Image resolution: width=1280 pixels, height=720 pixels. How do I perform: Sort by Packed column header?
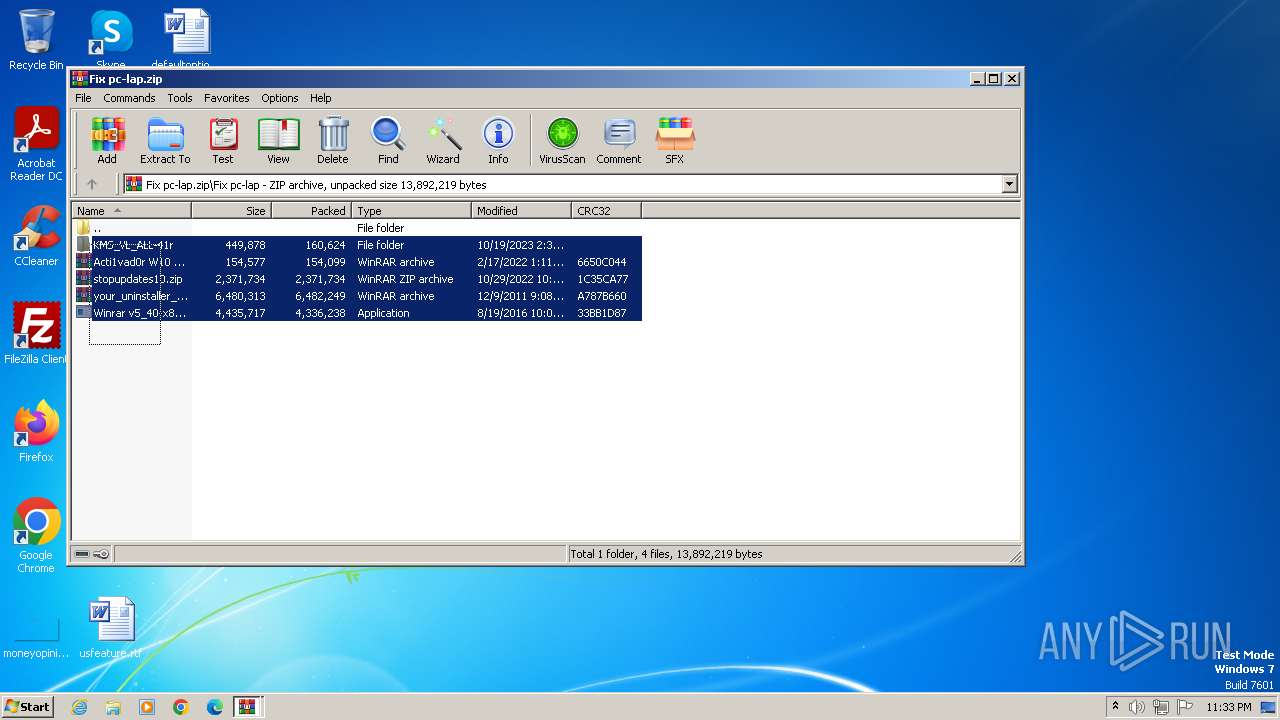pyautogui.click(x=311, y=211)
